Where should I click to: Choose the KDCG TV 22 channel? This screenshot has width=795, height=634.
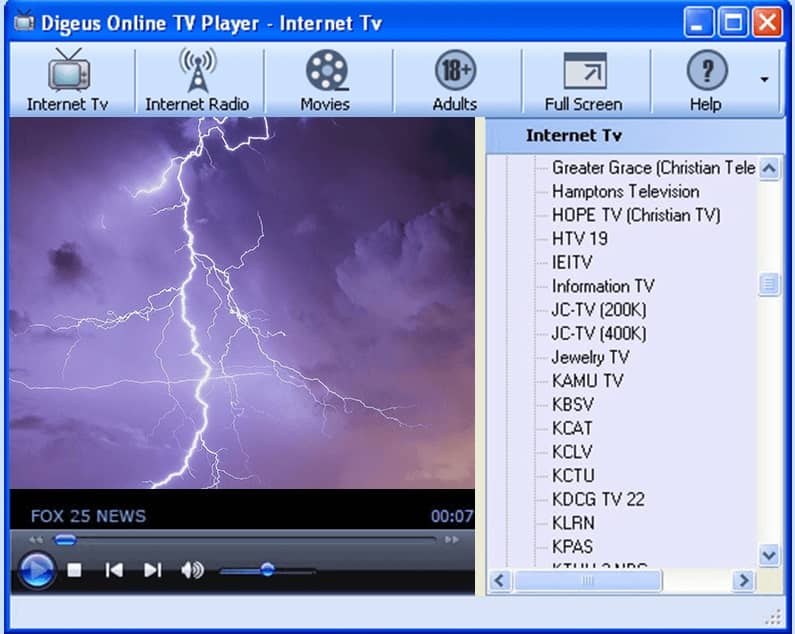click(x=598, y=499)
